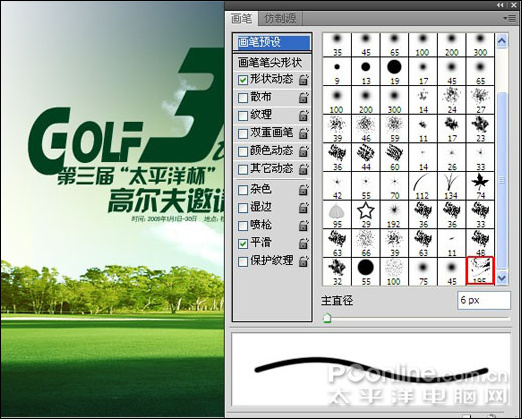Switch to the 画笔 tab
Image resolution: width=522 pixels, height=419 pixels.
[242, 18]
